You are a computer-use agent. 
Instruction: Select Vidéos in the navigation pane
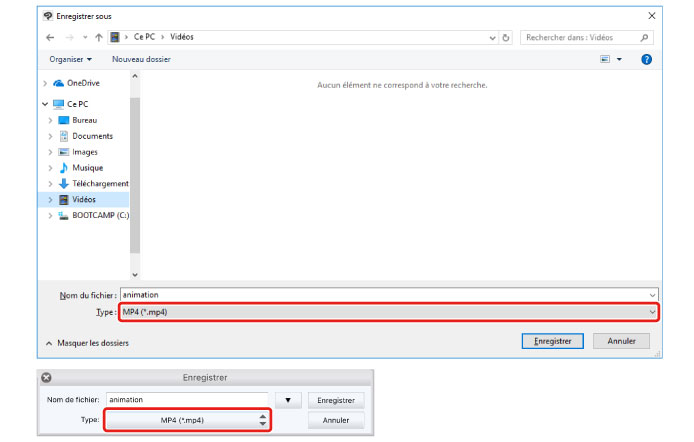[x=84, y=200]
